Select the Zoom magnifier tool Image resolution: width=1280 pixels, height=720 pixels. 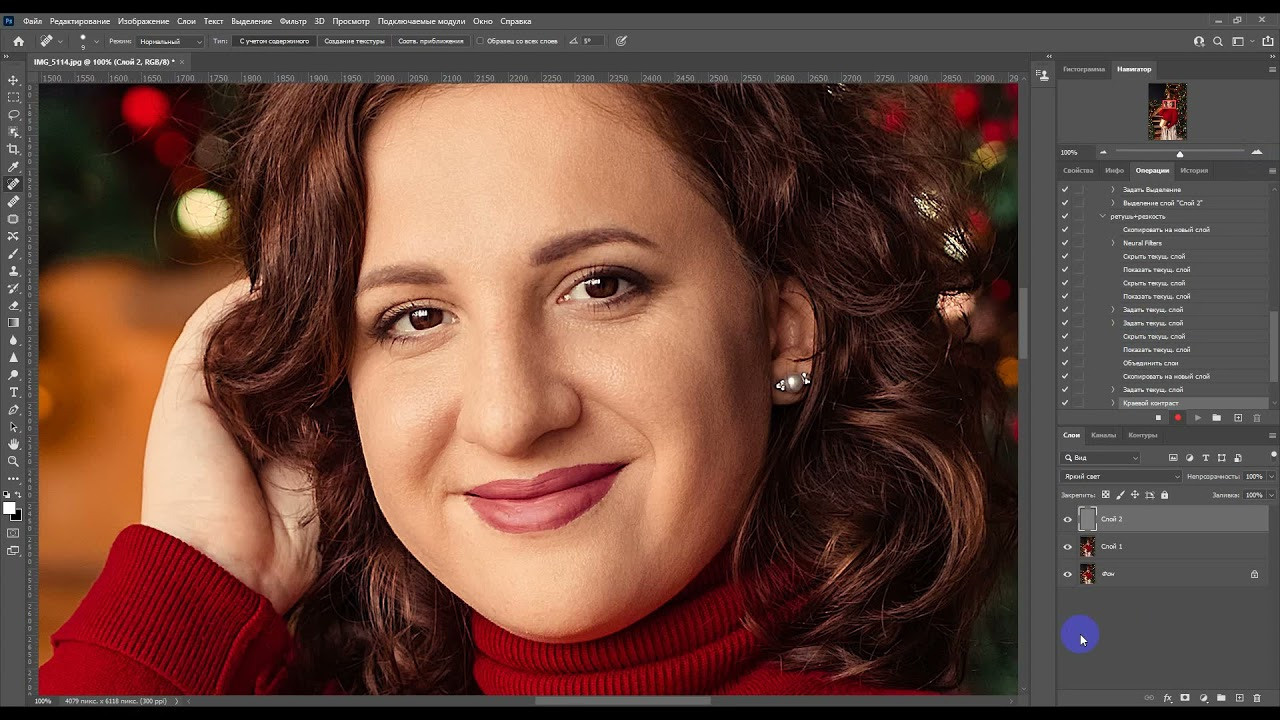click(x=13, y=461)
